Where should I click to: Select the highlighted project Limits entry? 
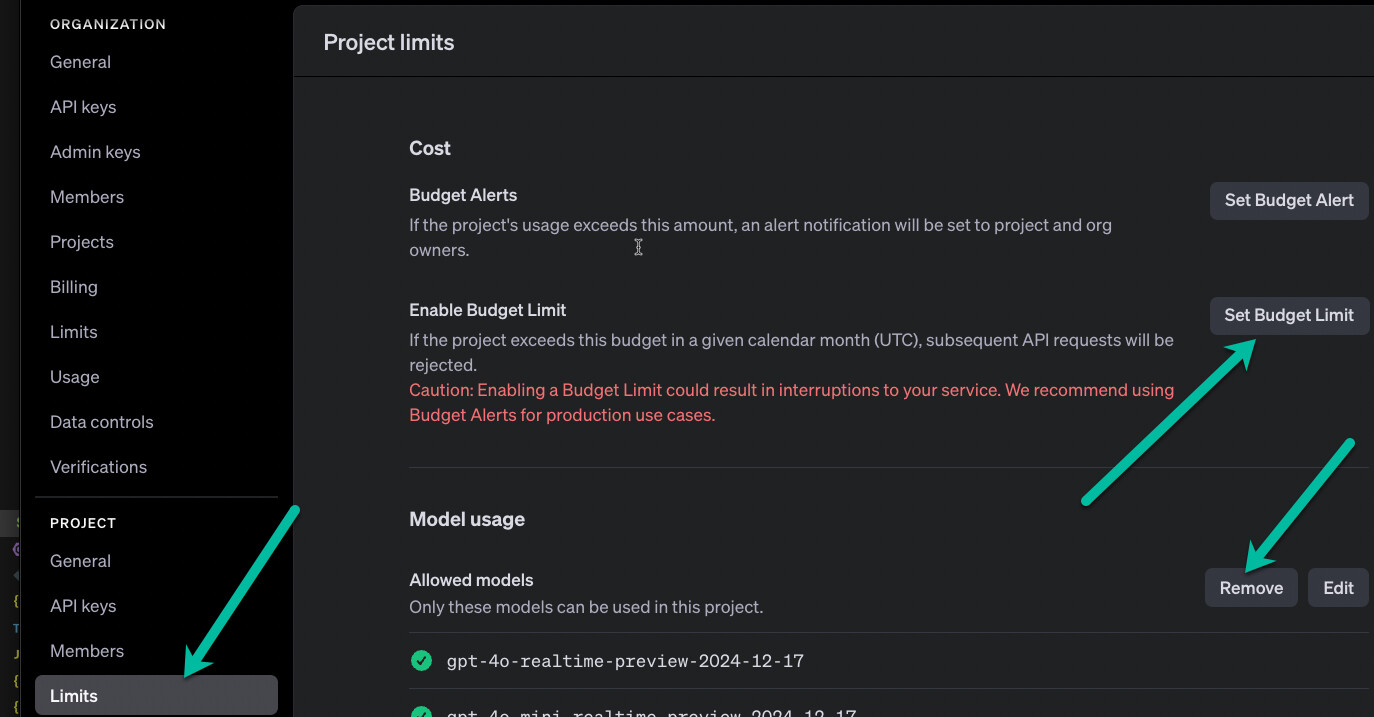(x=74, y=695)
